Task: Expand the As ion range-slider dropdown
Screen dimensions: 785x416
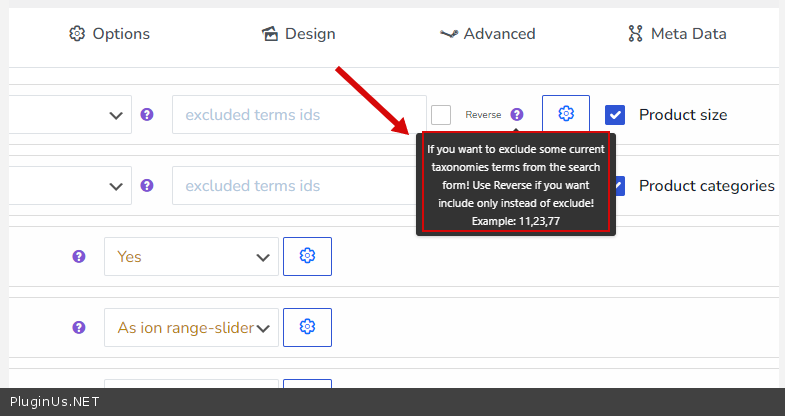Action: [x=191, y=327]
